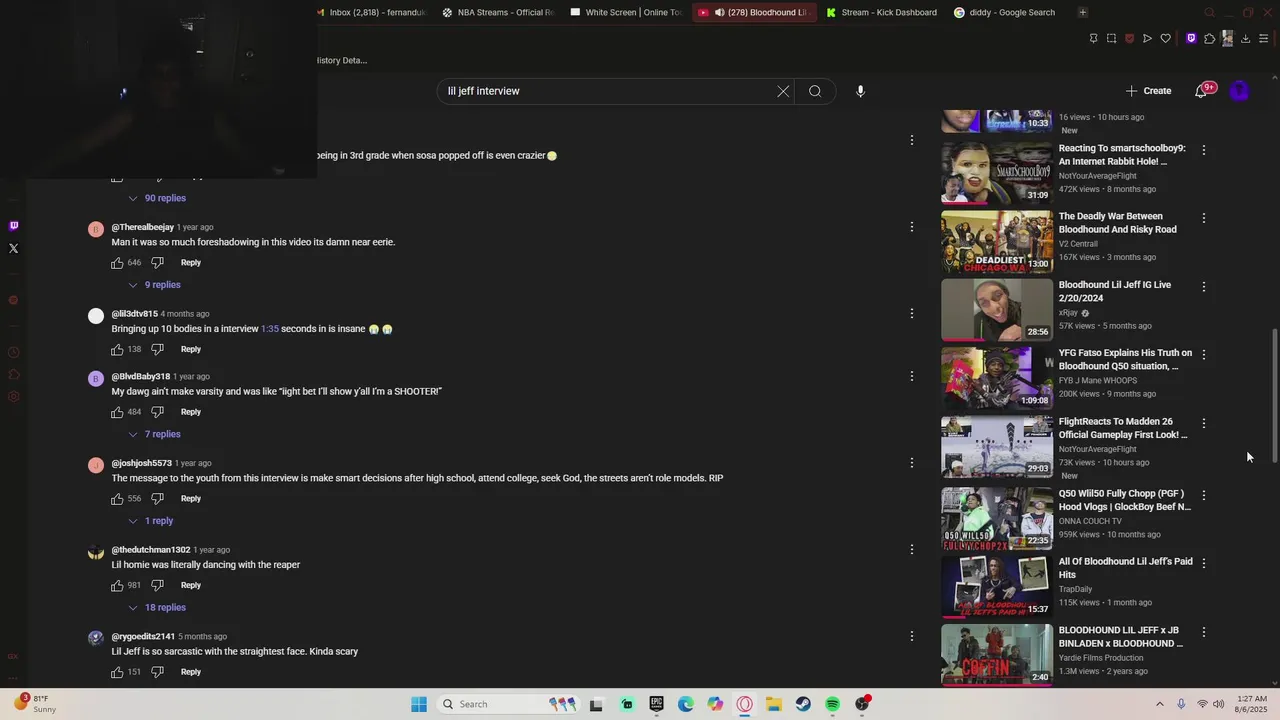
Task: Open the YouTube account avatar menu
Action: [1239, 91]
